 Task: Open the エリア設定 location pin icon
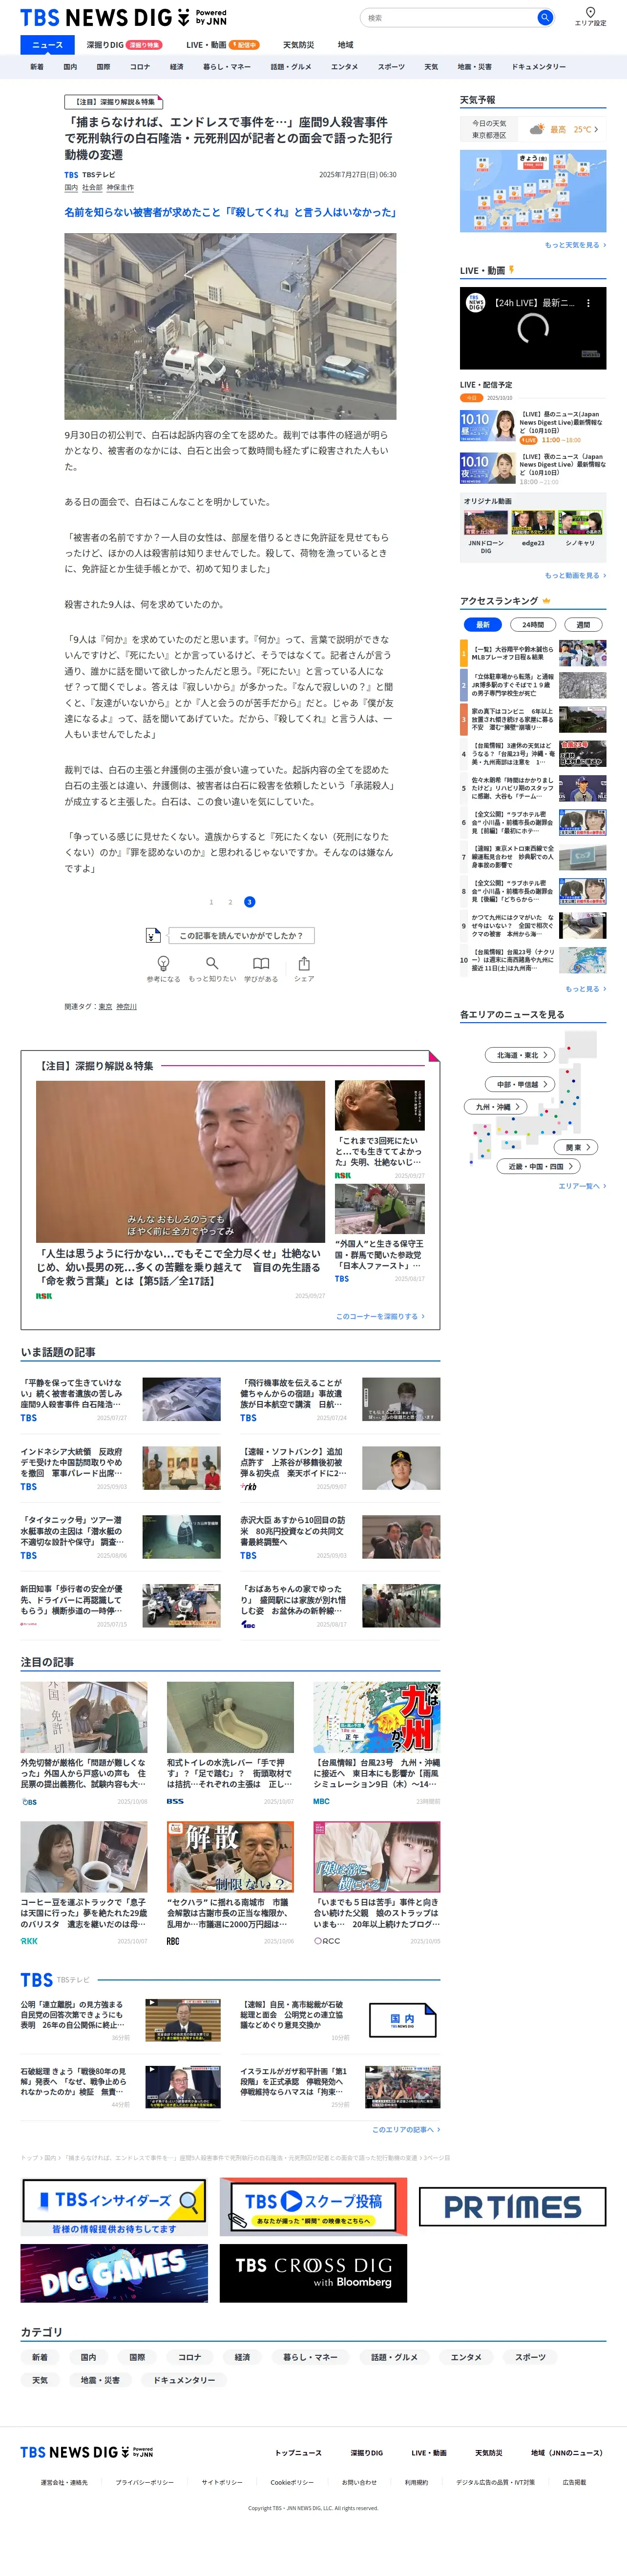[x=590, y=12]
